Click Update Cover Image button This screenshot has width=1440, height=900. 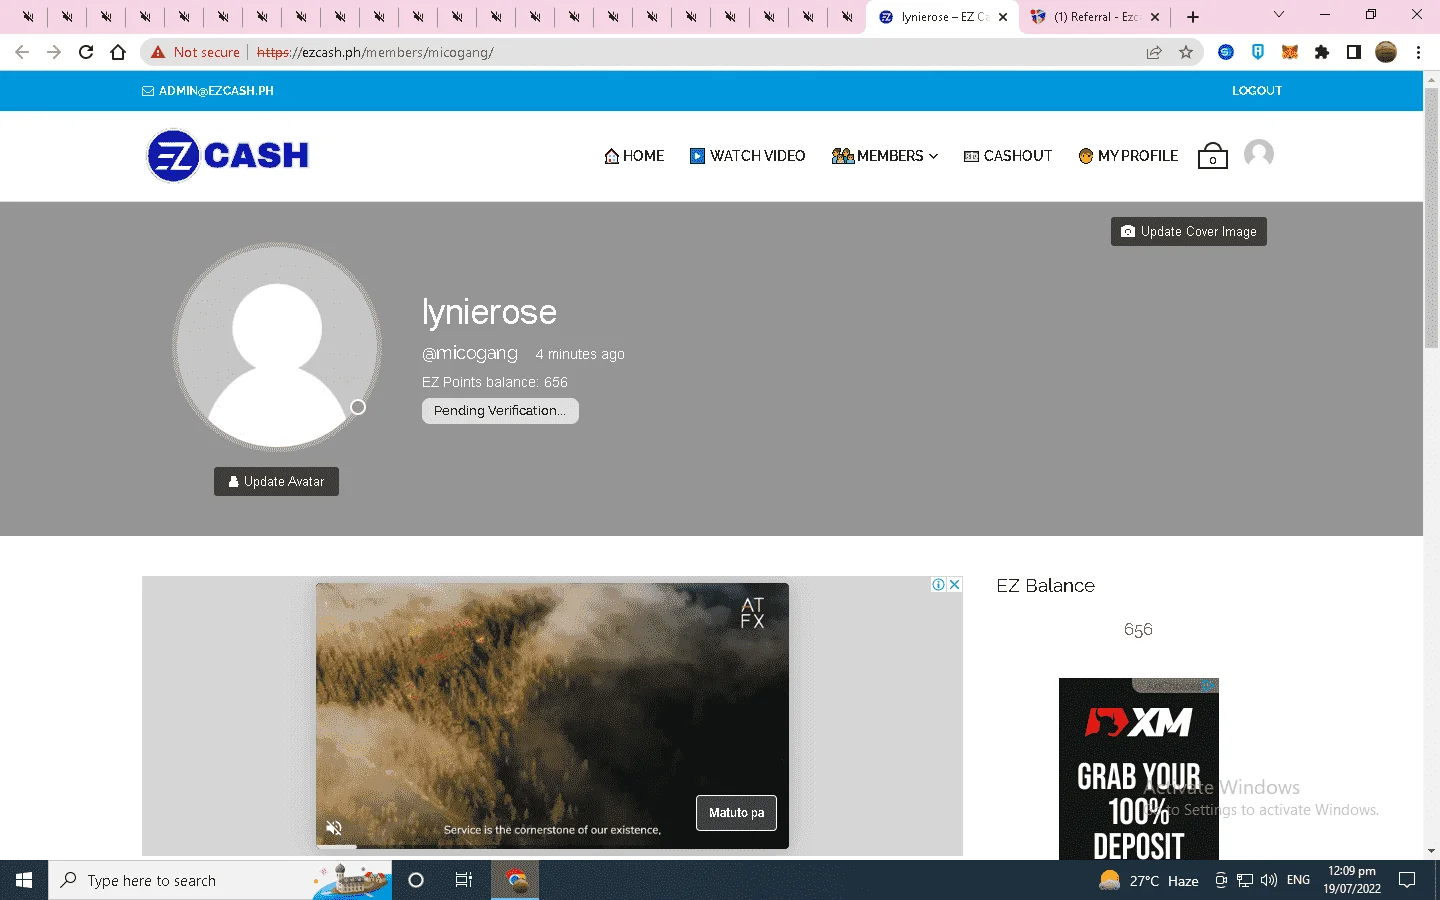coord(1189,232)
